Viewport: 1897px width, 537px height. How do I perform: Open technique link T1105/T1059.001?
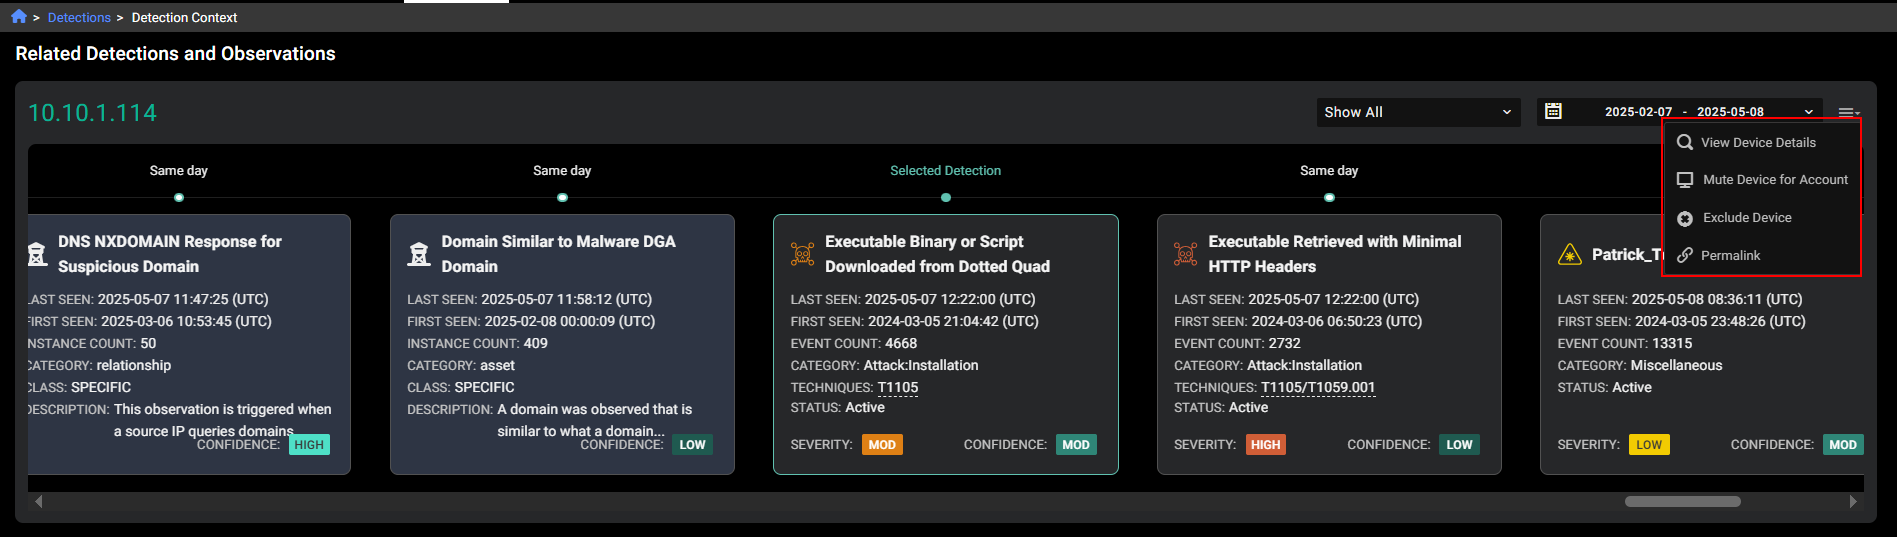click(x=1317, y=388)
